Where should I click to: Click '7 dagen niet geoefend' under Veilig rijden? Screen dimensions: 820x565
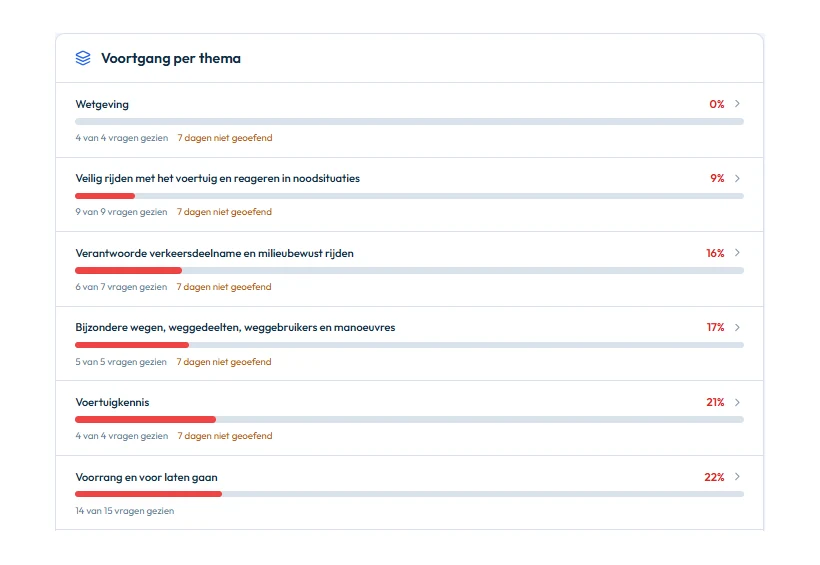pyautogui.click(x=224, y=212)
